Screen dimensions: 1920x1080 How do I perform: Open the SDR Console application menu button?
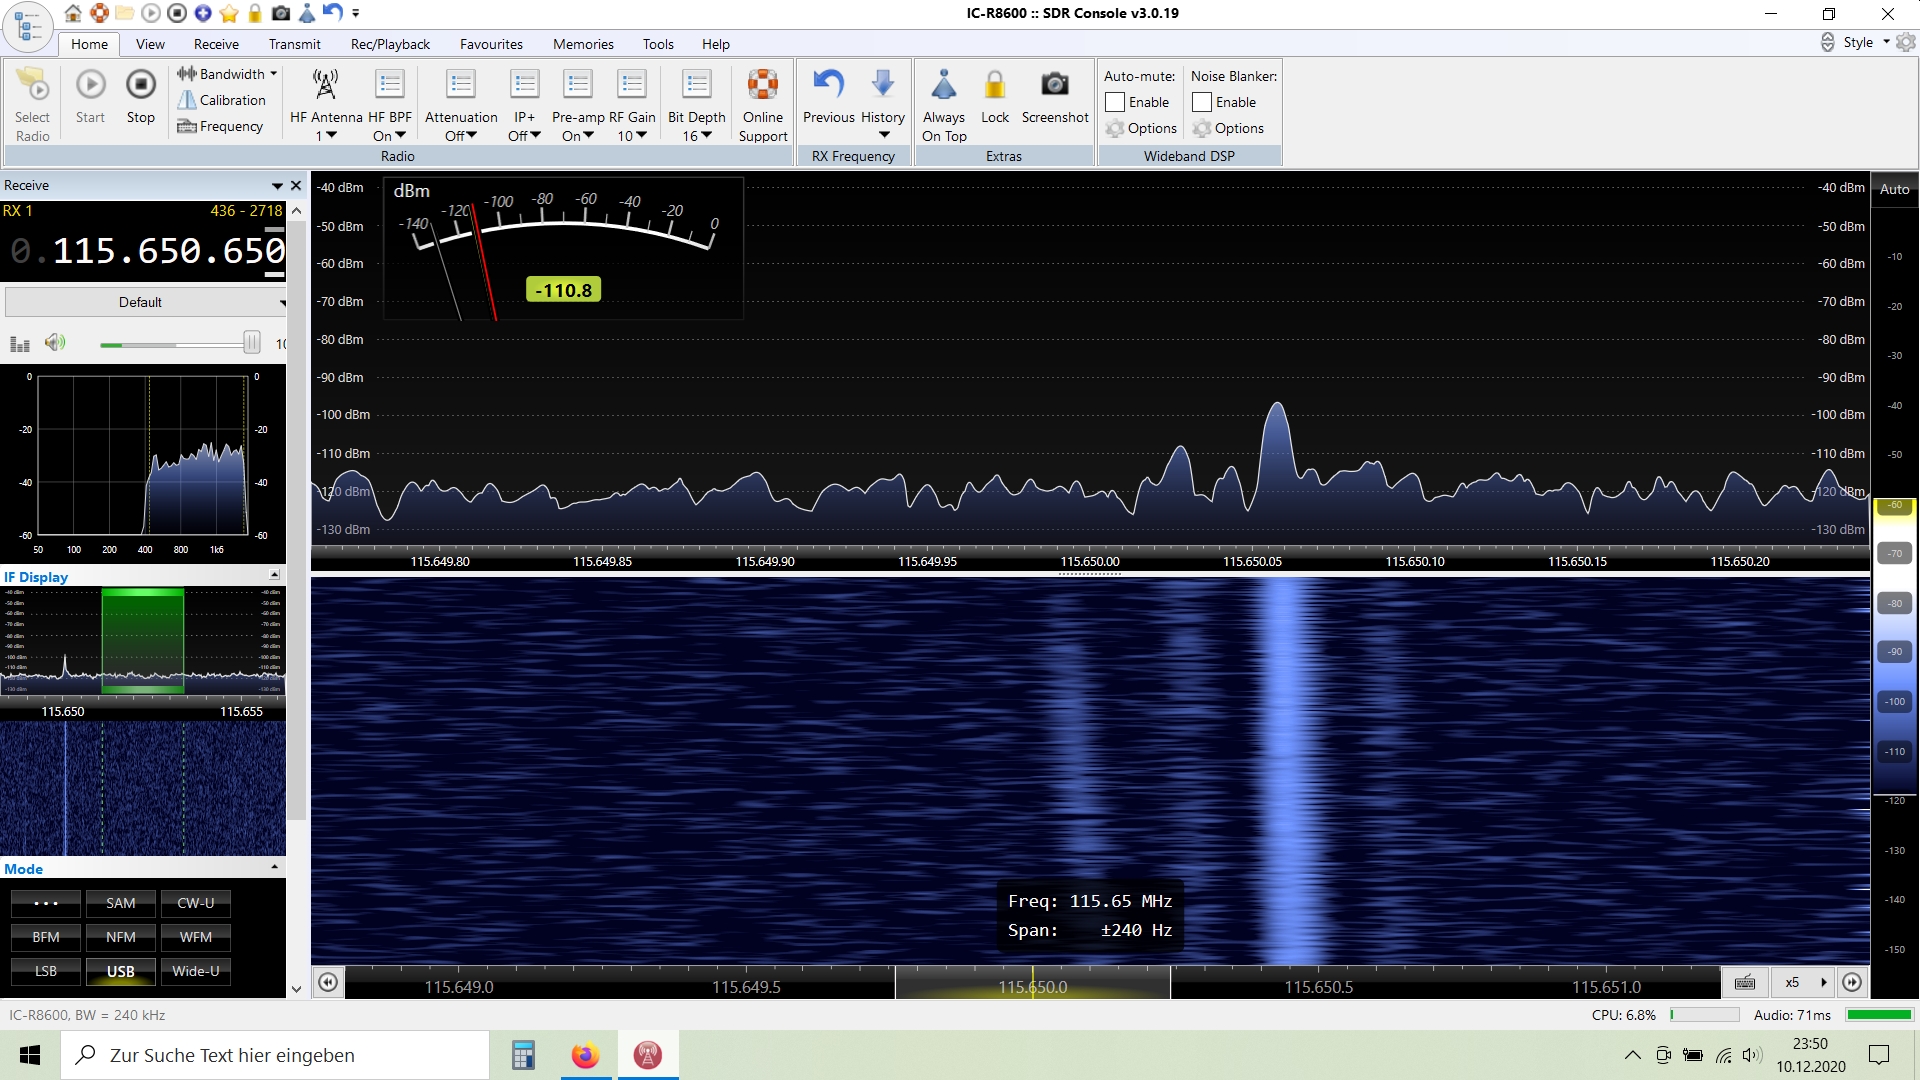click(27, 26)
